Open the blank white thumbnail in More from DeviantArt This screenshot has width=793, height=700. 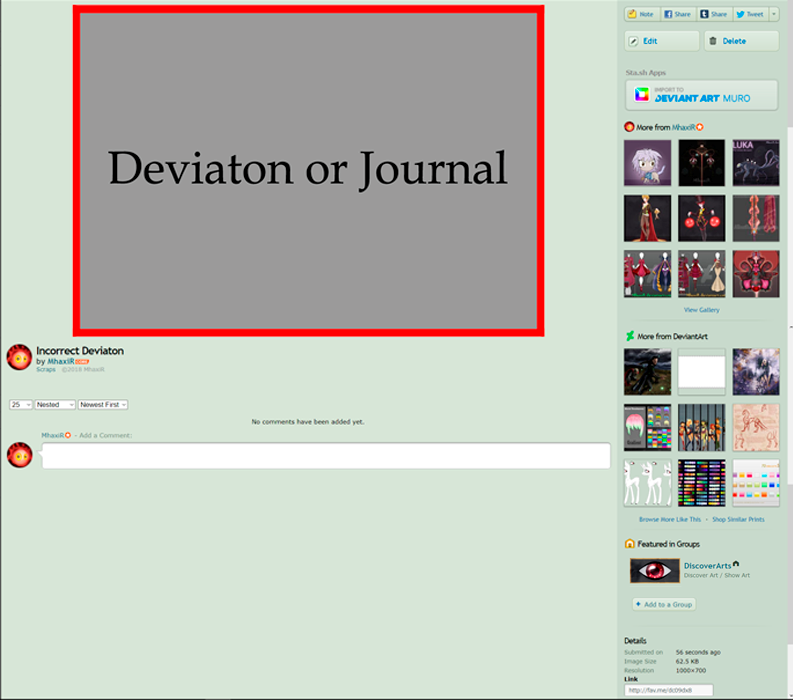pyautogui.click(x=701, y=372)
